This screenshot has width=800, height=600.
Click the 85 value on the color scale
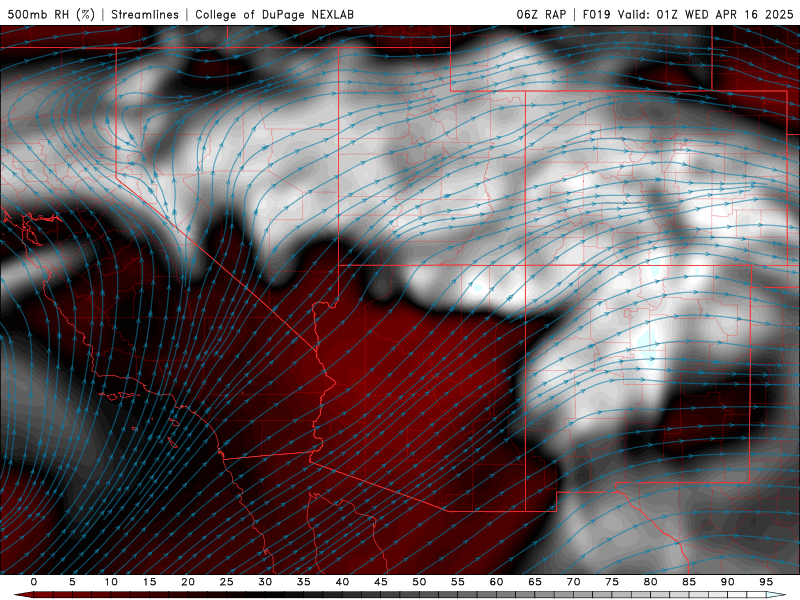coord(689,582)
